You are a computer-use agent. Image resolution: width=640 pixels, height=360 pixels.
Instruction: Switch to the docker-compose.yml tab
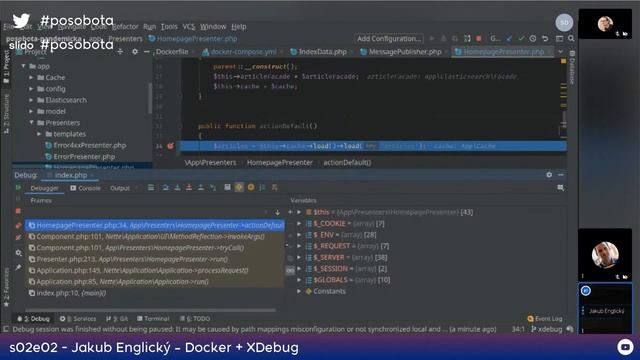pyautogui.click(x=243, y=52)
